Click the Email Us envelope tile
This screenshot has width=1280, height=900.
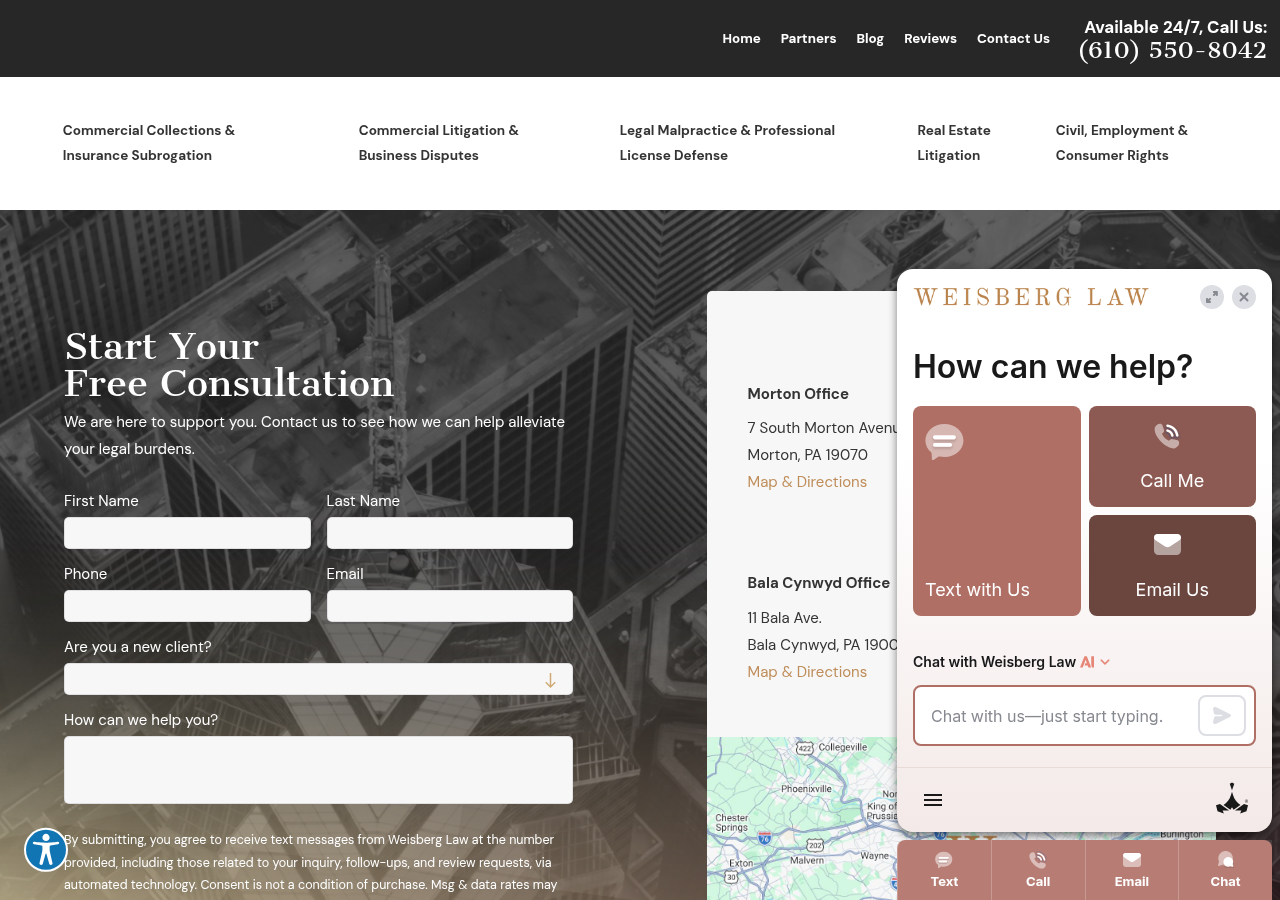point(1172,565)
